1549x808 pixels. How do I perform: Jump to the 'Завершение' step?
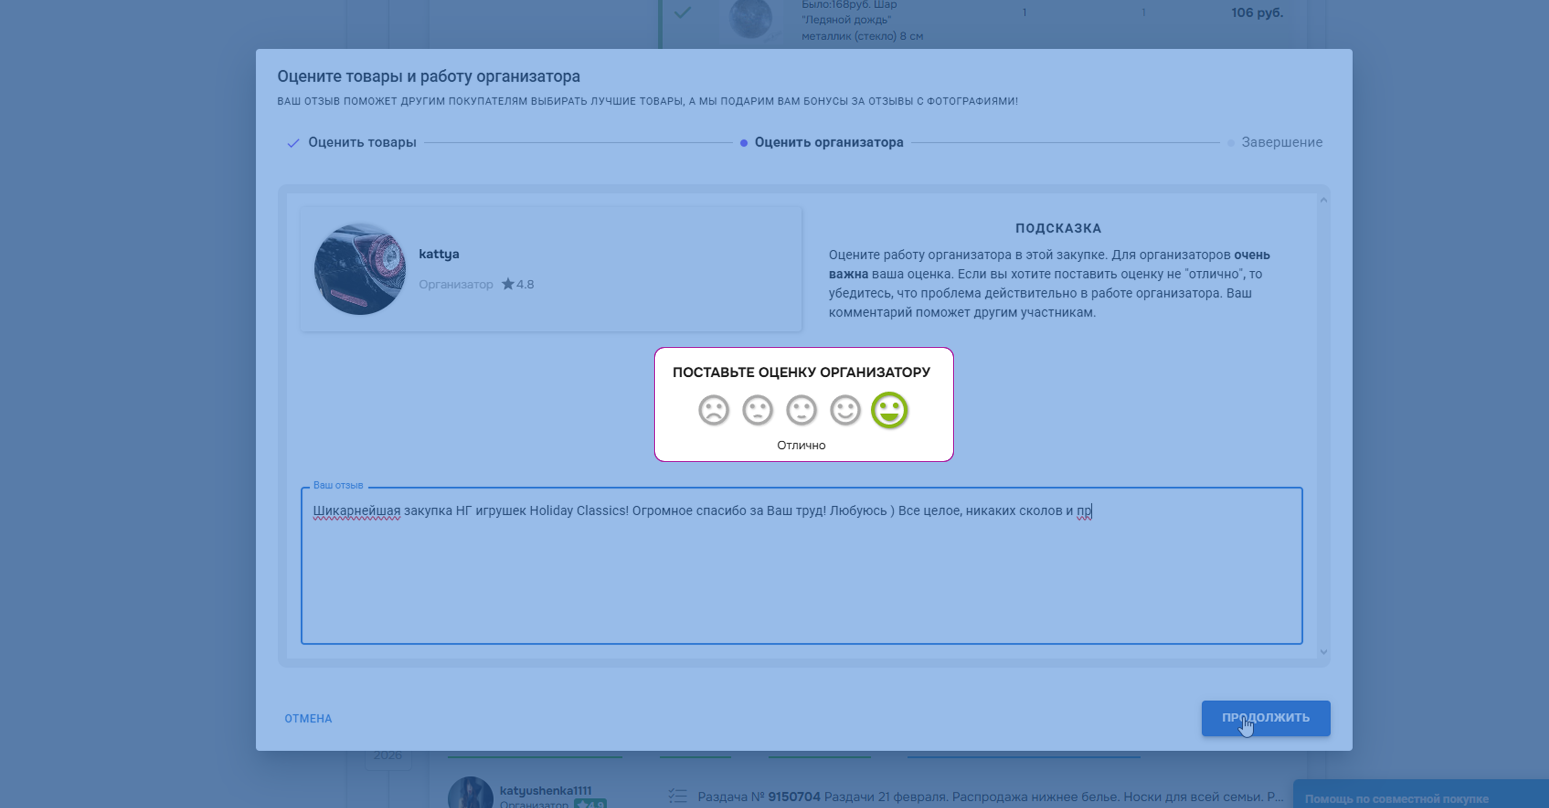[1281, 143]
